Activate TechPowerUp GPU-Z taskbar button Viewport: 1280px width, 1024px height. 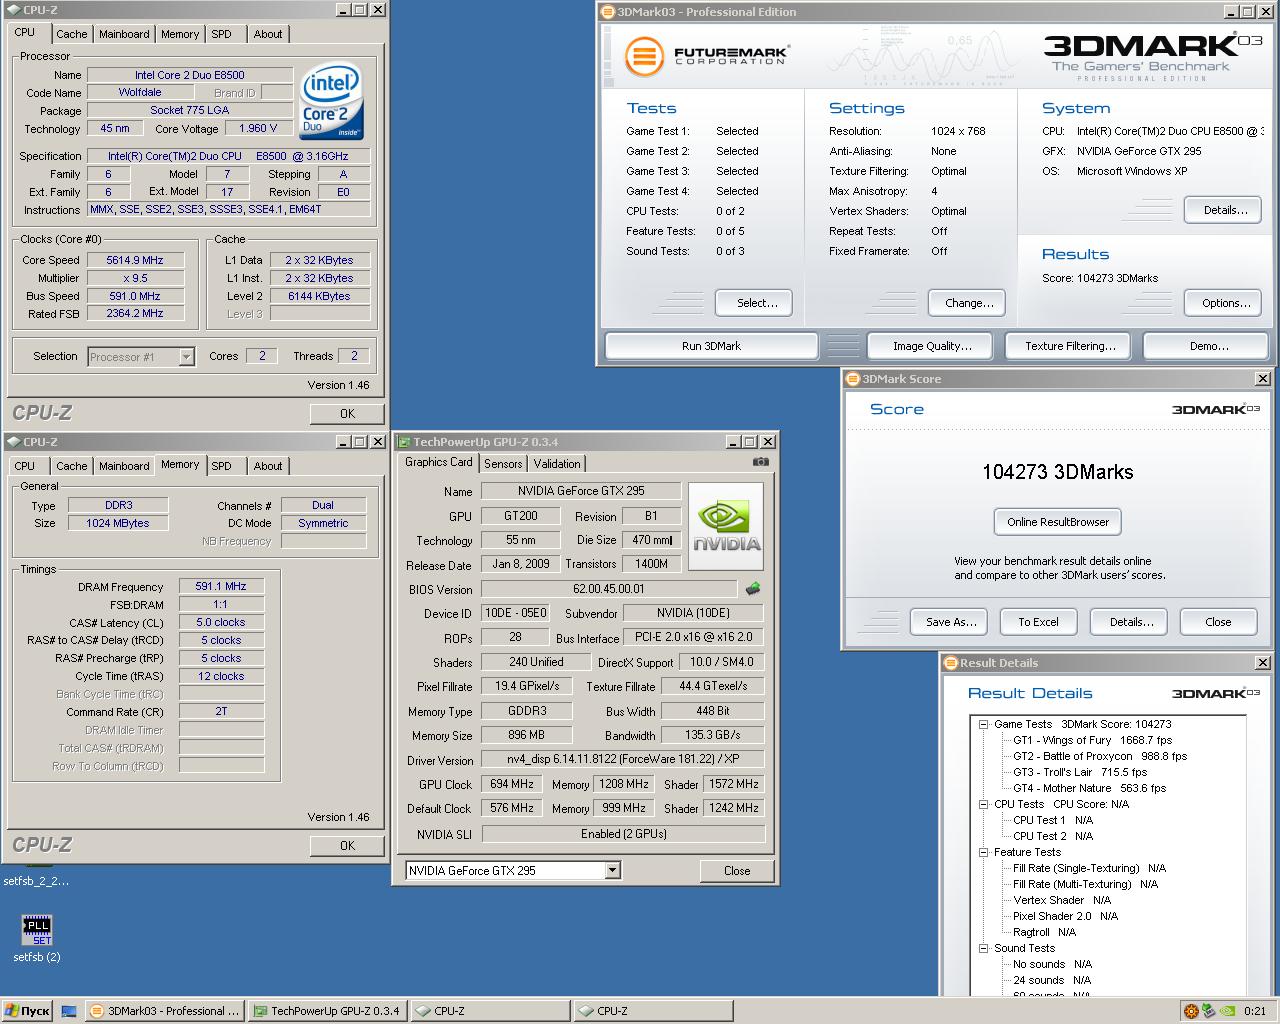click(326, 1011)
